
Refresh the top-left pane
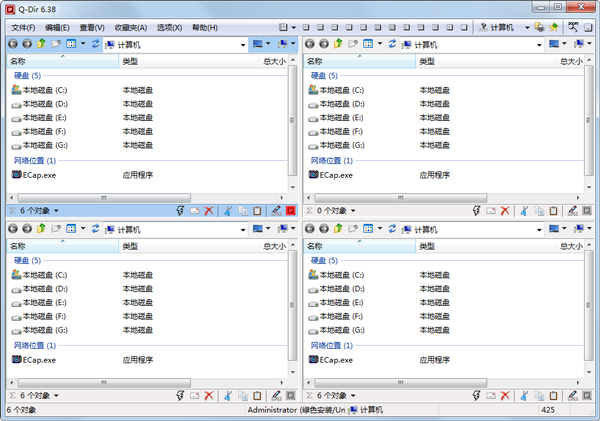(95, 44)
